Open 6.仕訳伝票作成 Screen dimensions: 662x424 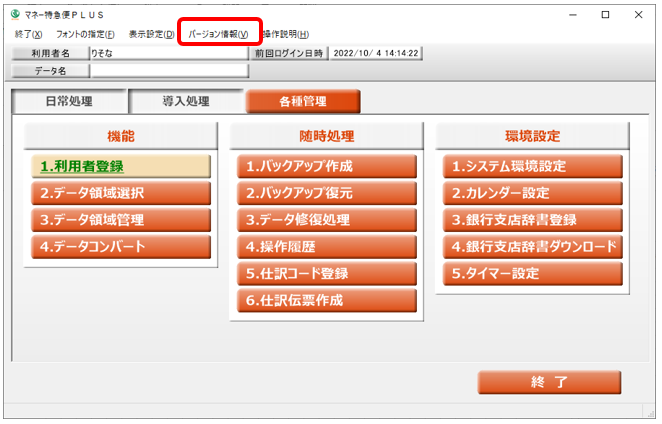tap(327, 300)
